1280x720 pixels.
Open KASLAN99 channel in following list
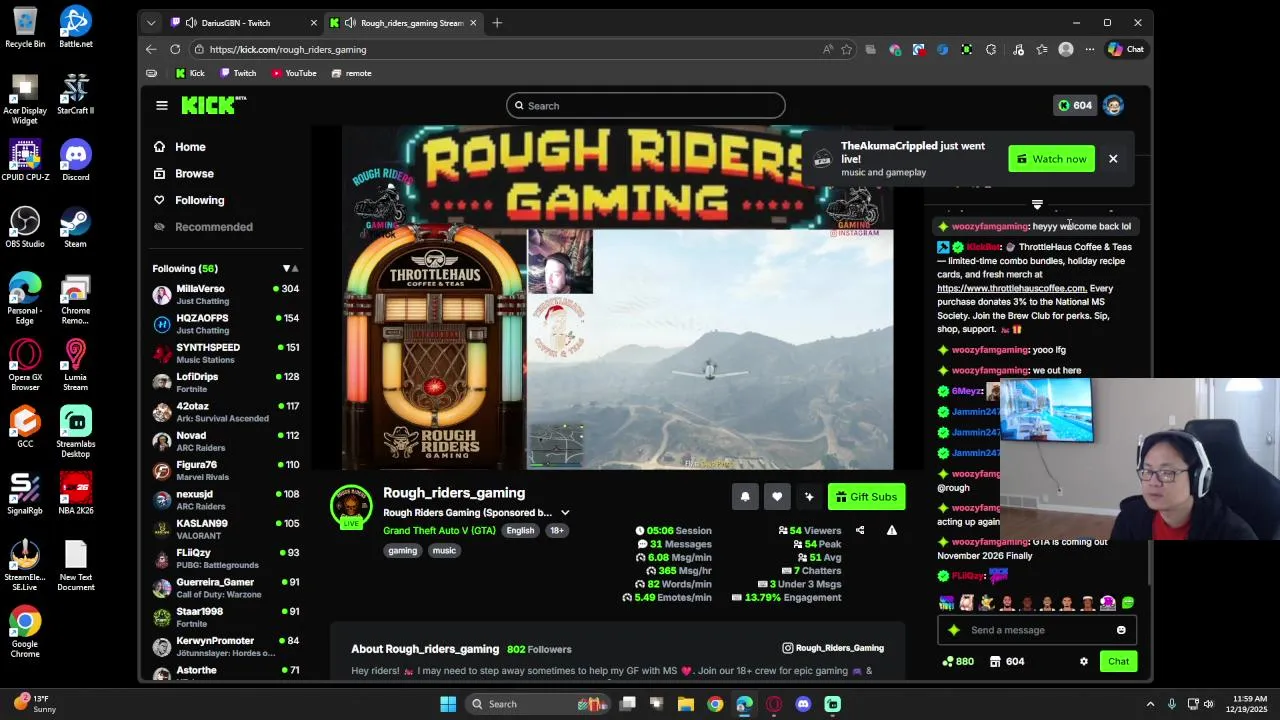(x=225, y=529)
